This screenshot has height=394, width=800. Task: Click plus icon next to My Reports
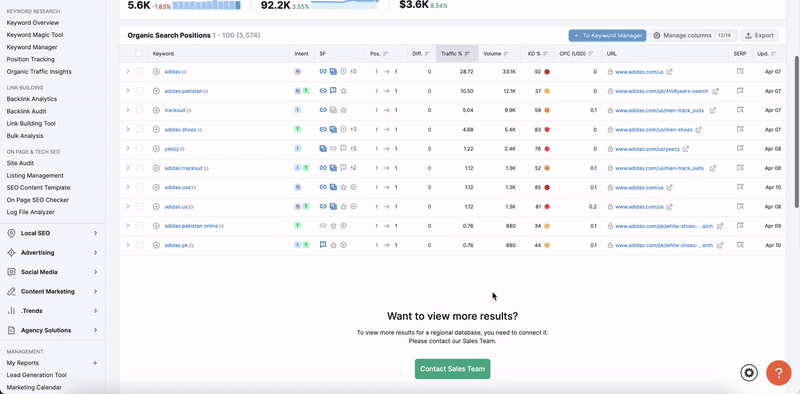(95, 363)
